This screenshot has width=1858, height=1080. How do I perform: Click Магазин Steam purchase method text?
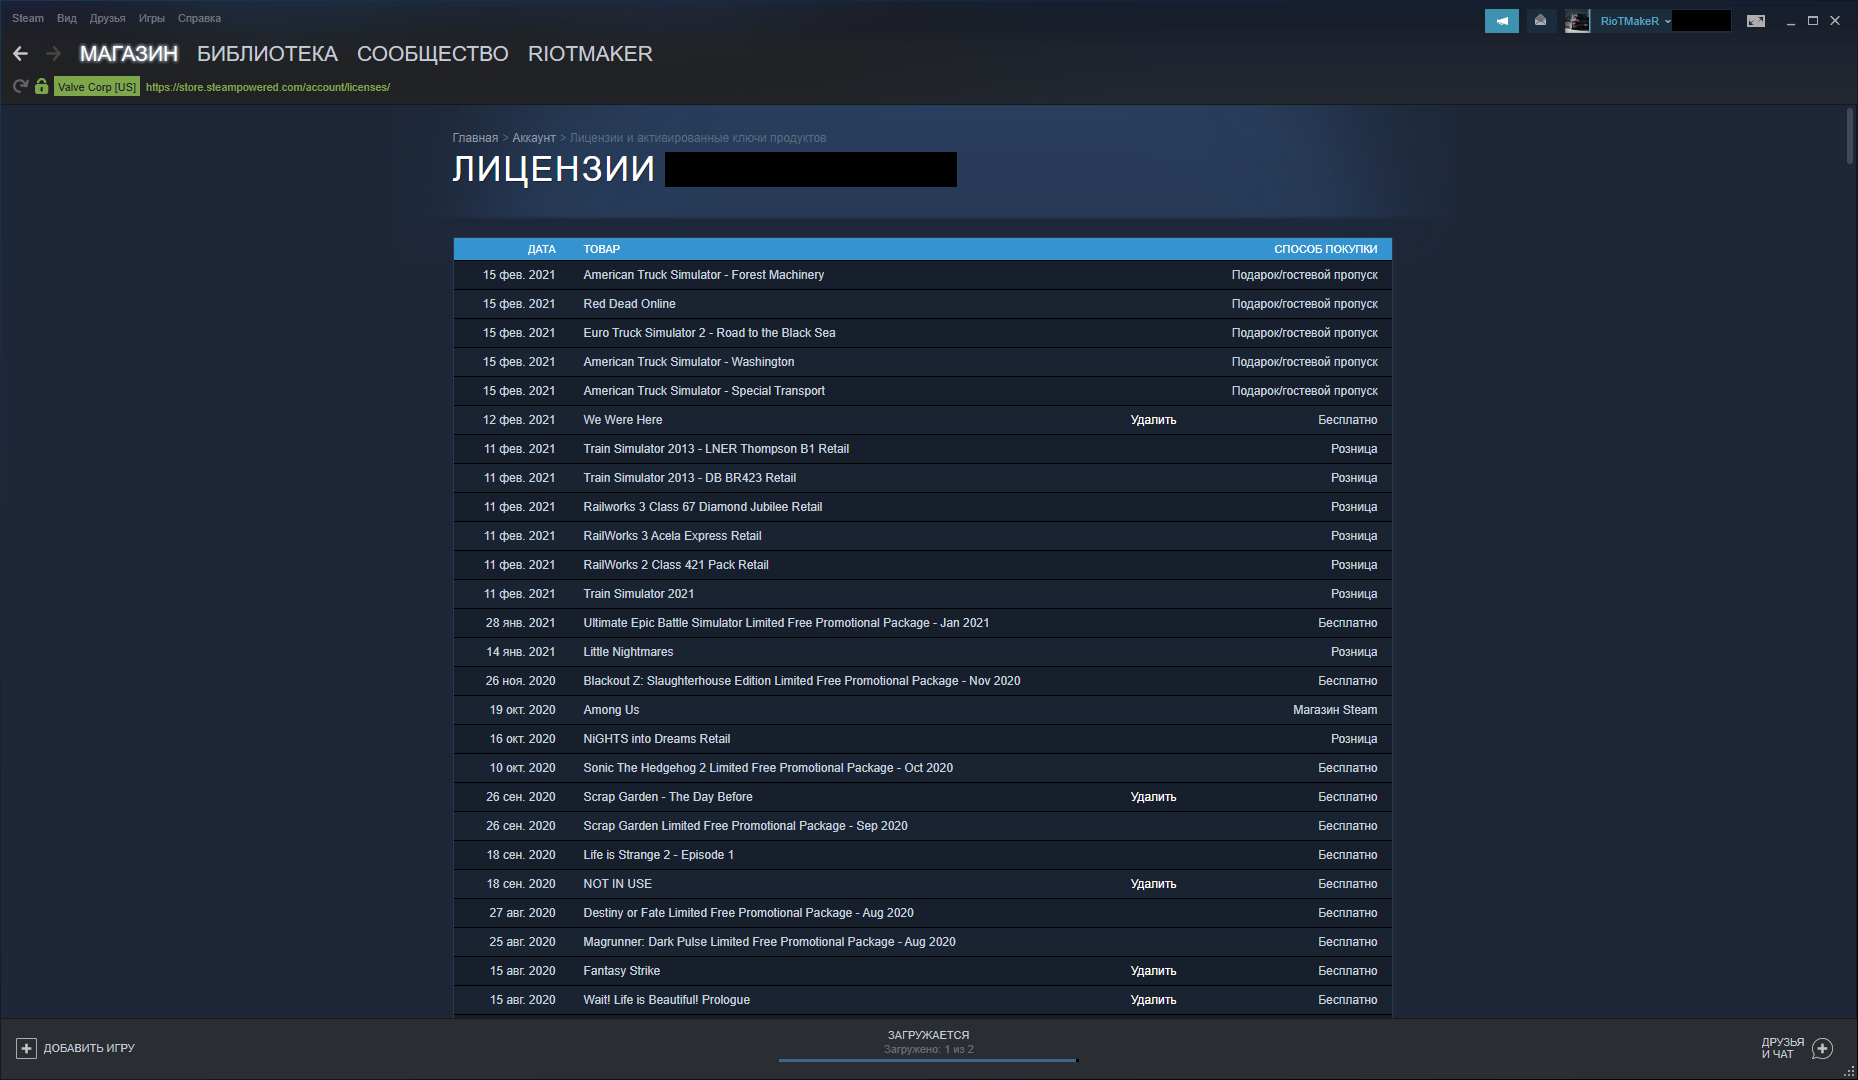1335,710
